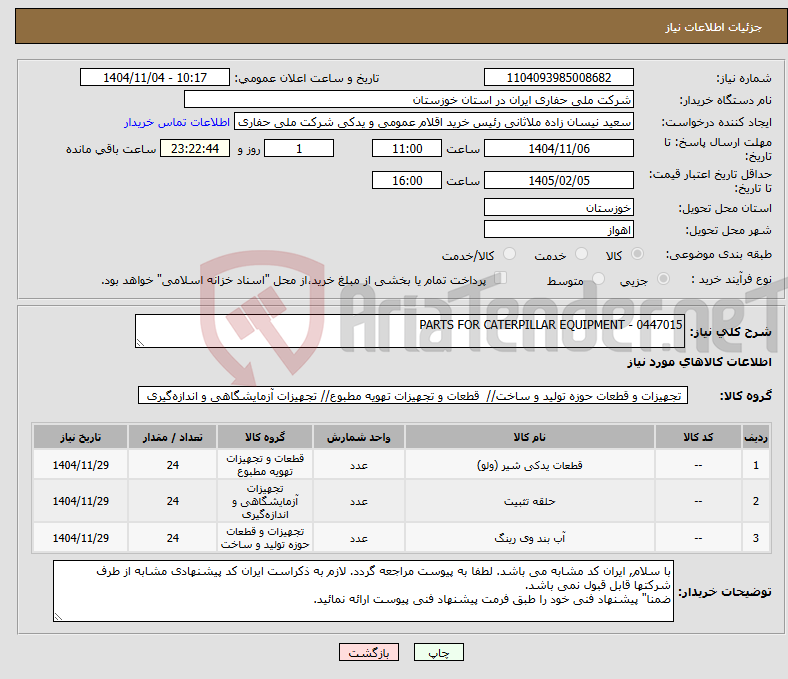
Task: Click the ردیف column header
Action: 755,437
